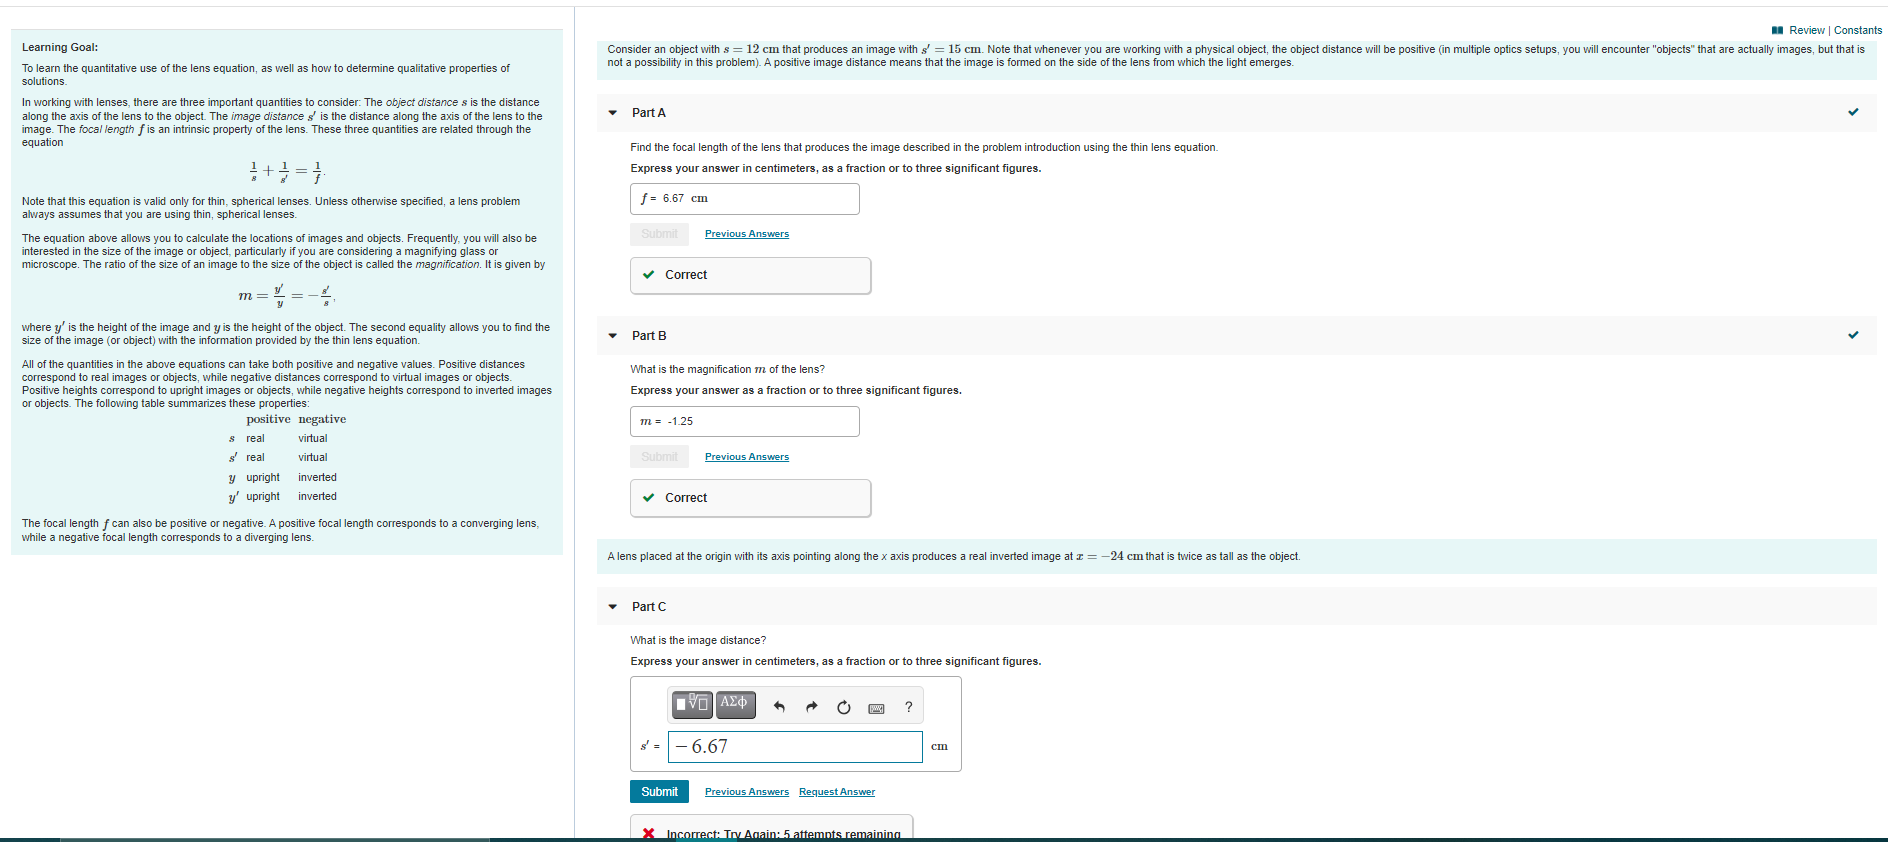Open Previous Answers for Part C
Screen dimensions: 1888x842
[x=746, y=792]
